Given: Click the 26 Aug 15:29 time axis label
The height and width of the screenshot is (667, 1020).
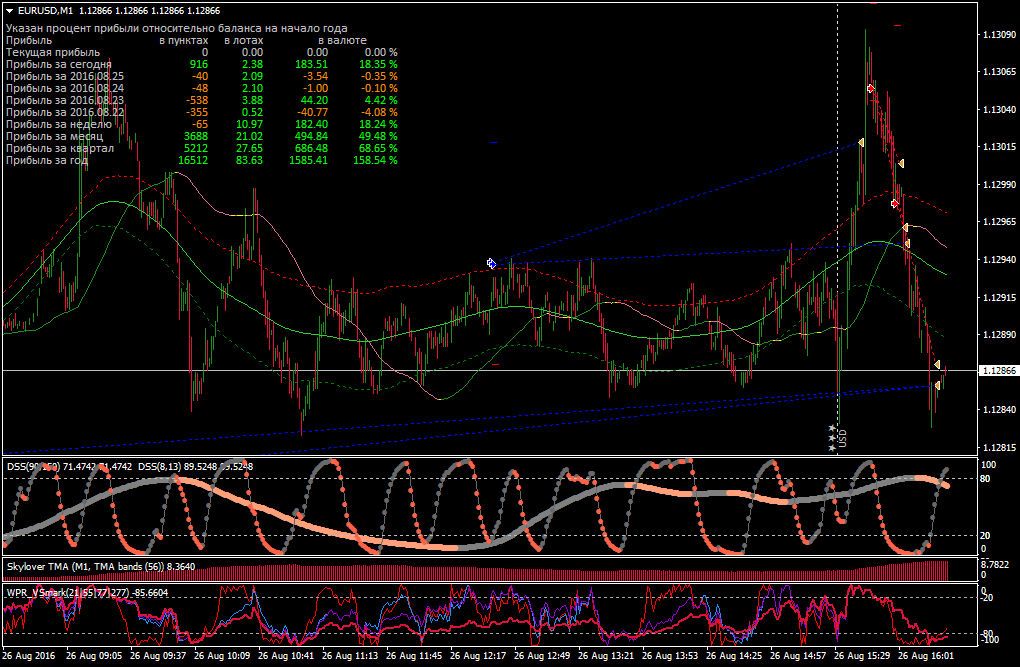Looking at the screenshot, I should point(862,655).
